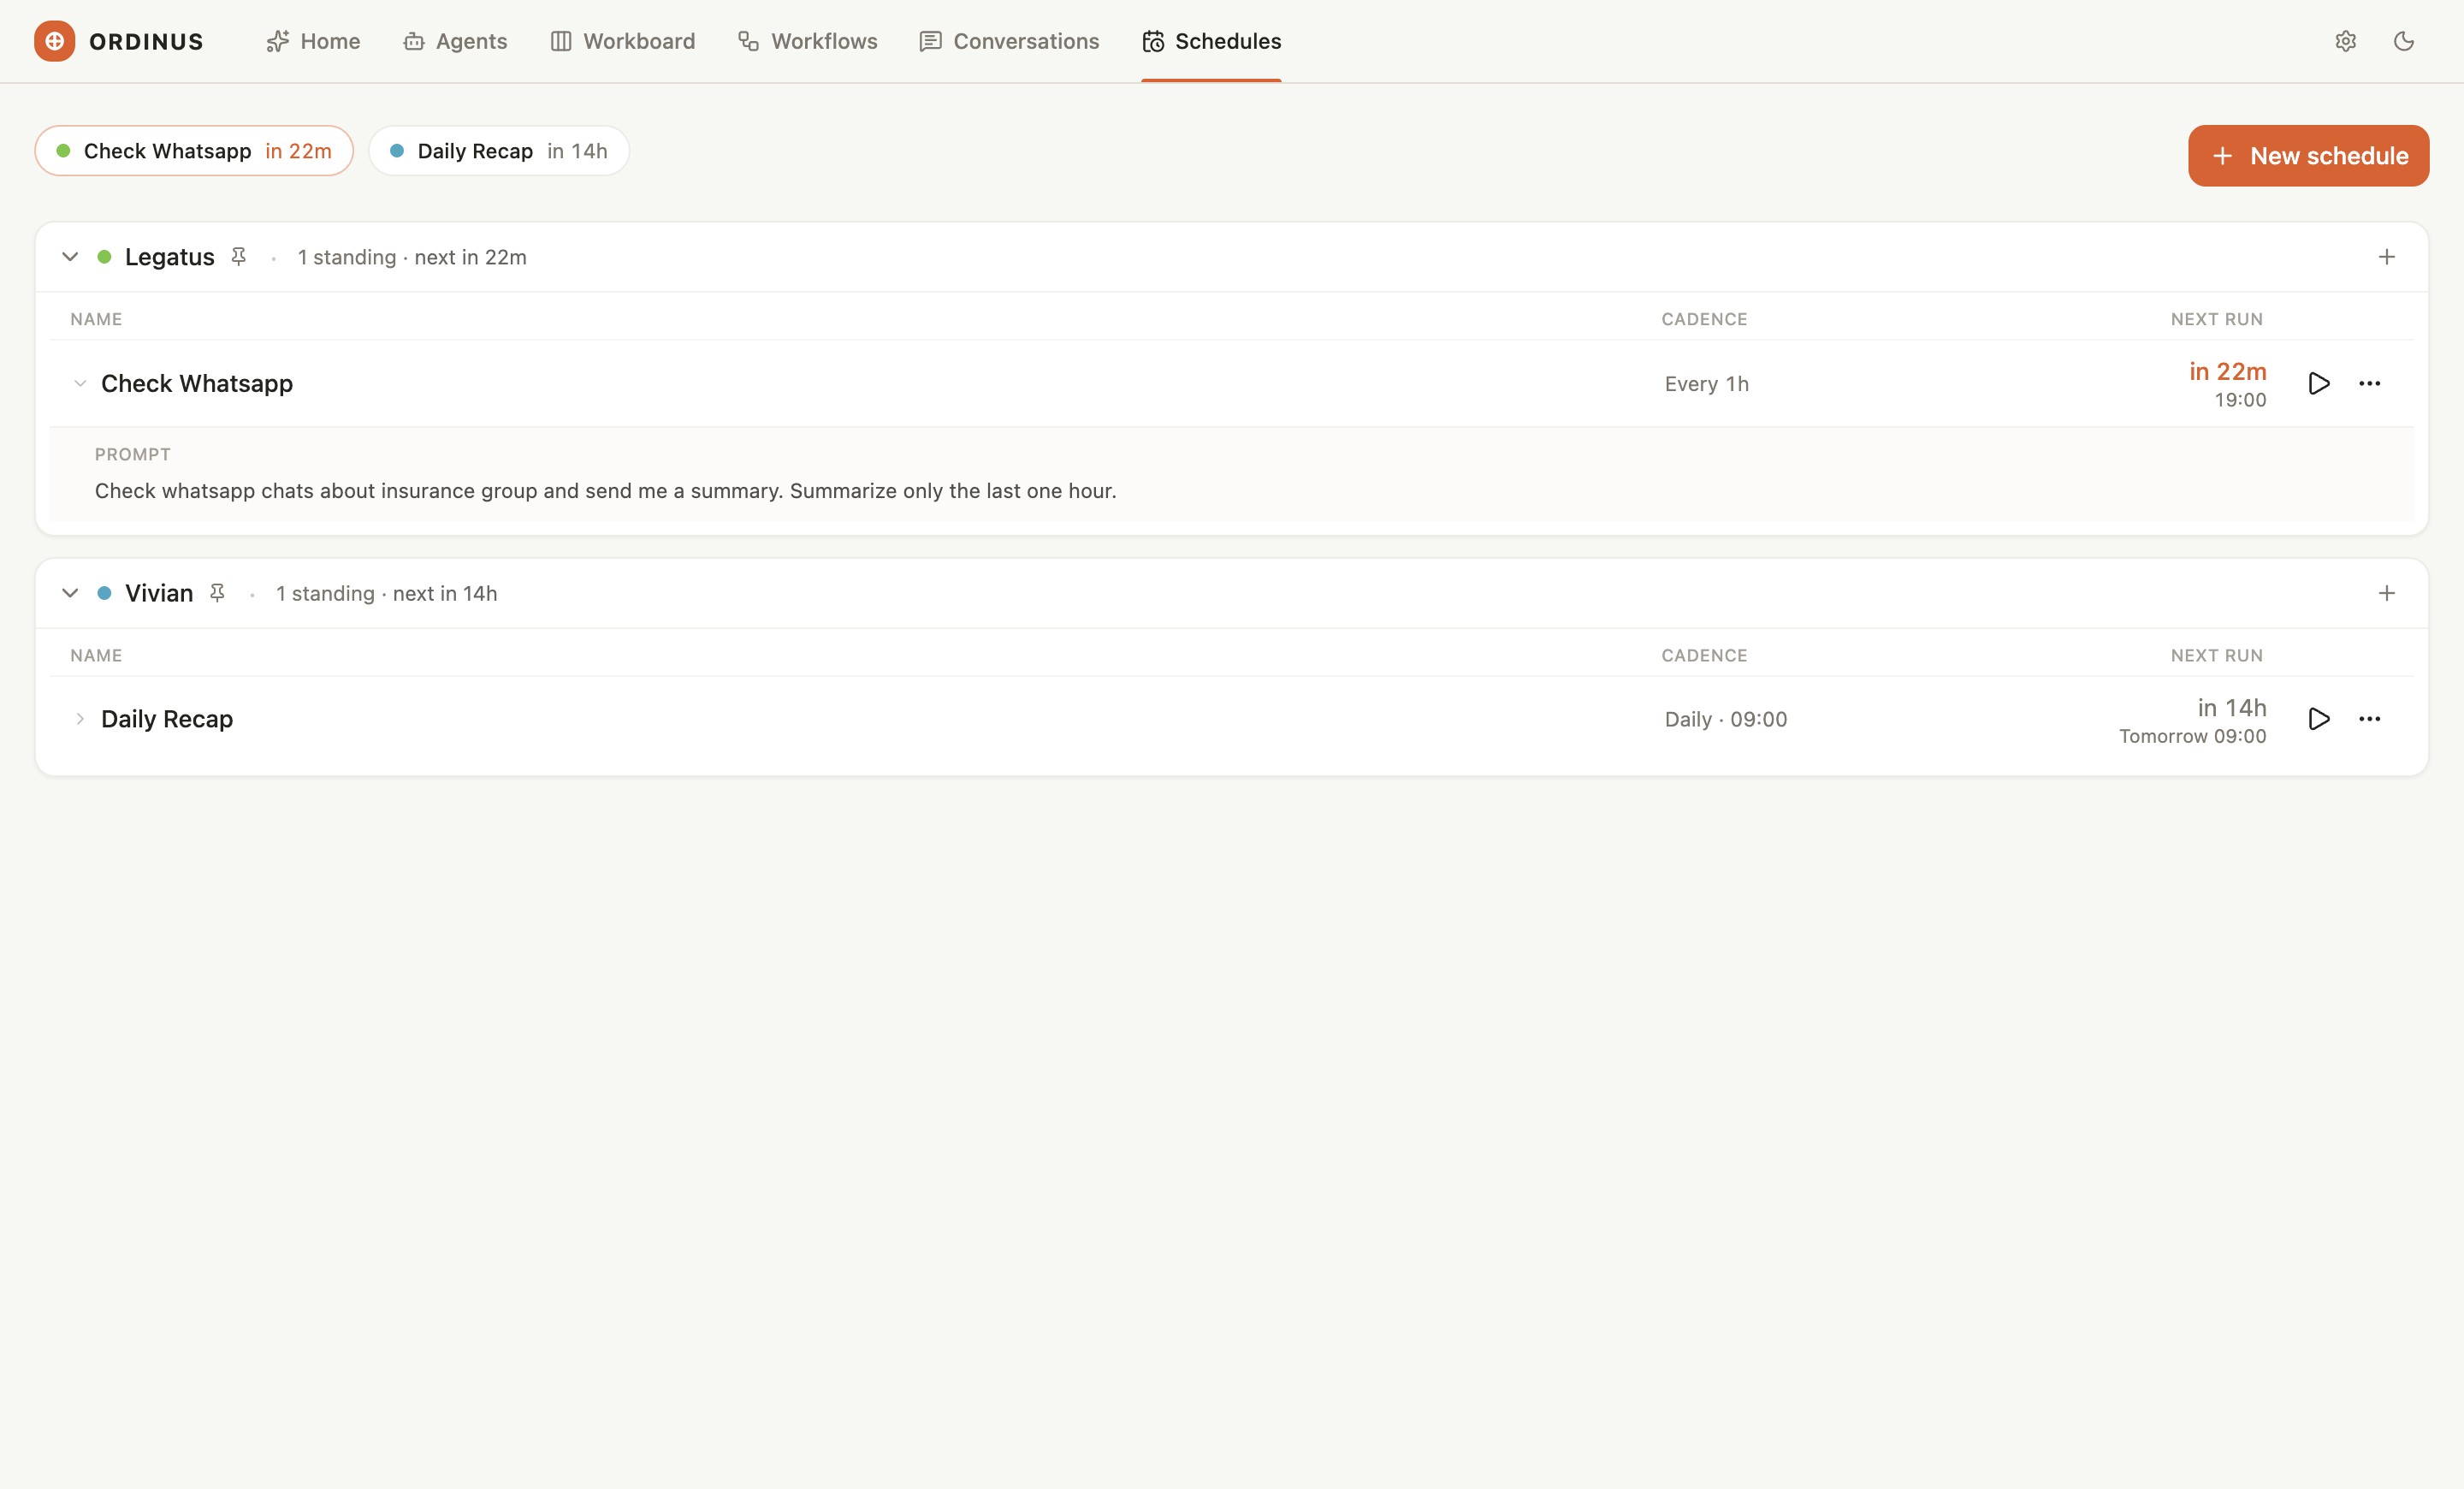
Task: Collapse the Vivian agent group
Action: (x=70, y=593)
